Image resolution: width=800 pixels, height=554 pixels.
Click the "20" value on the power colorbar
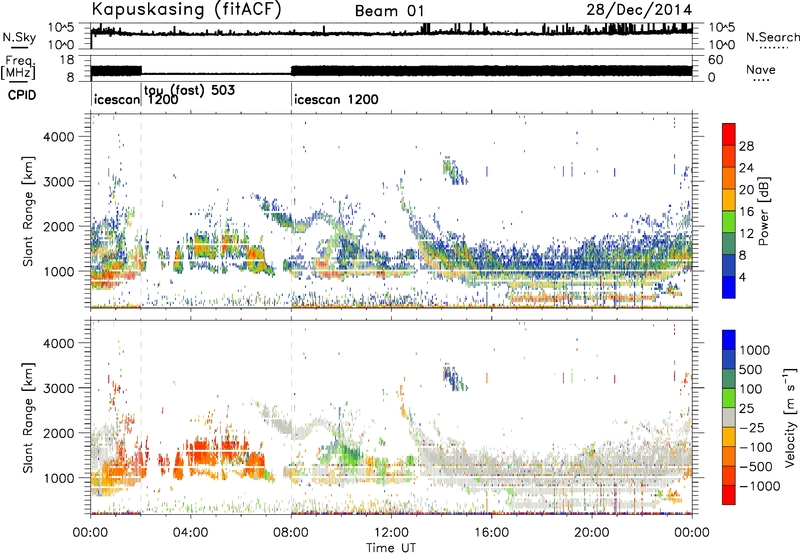(x=746, y=190)
